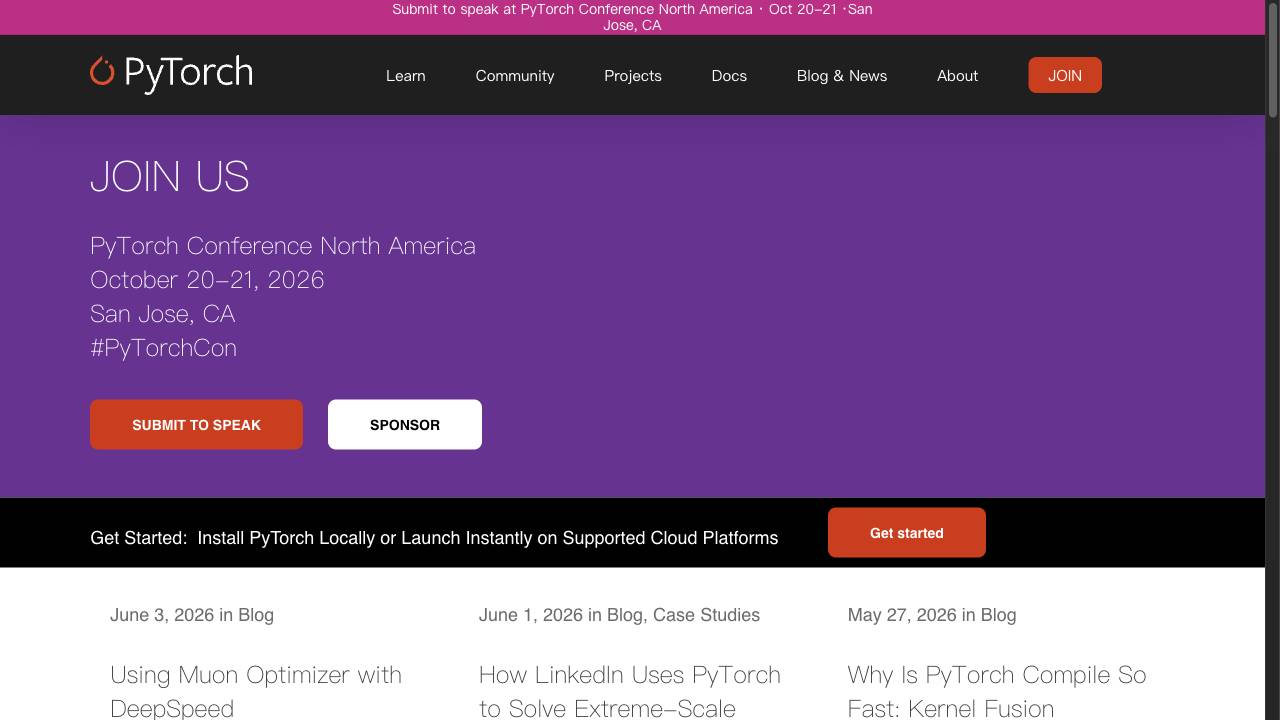The image size is (1280, 720).
Task: Click the 'San Jose, CA' hero text
Action: point(162,314)
